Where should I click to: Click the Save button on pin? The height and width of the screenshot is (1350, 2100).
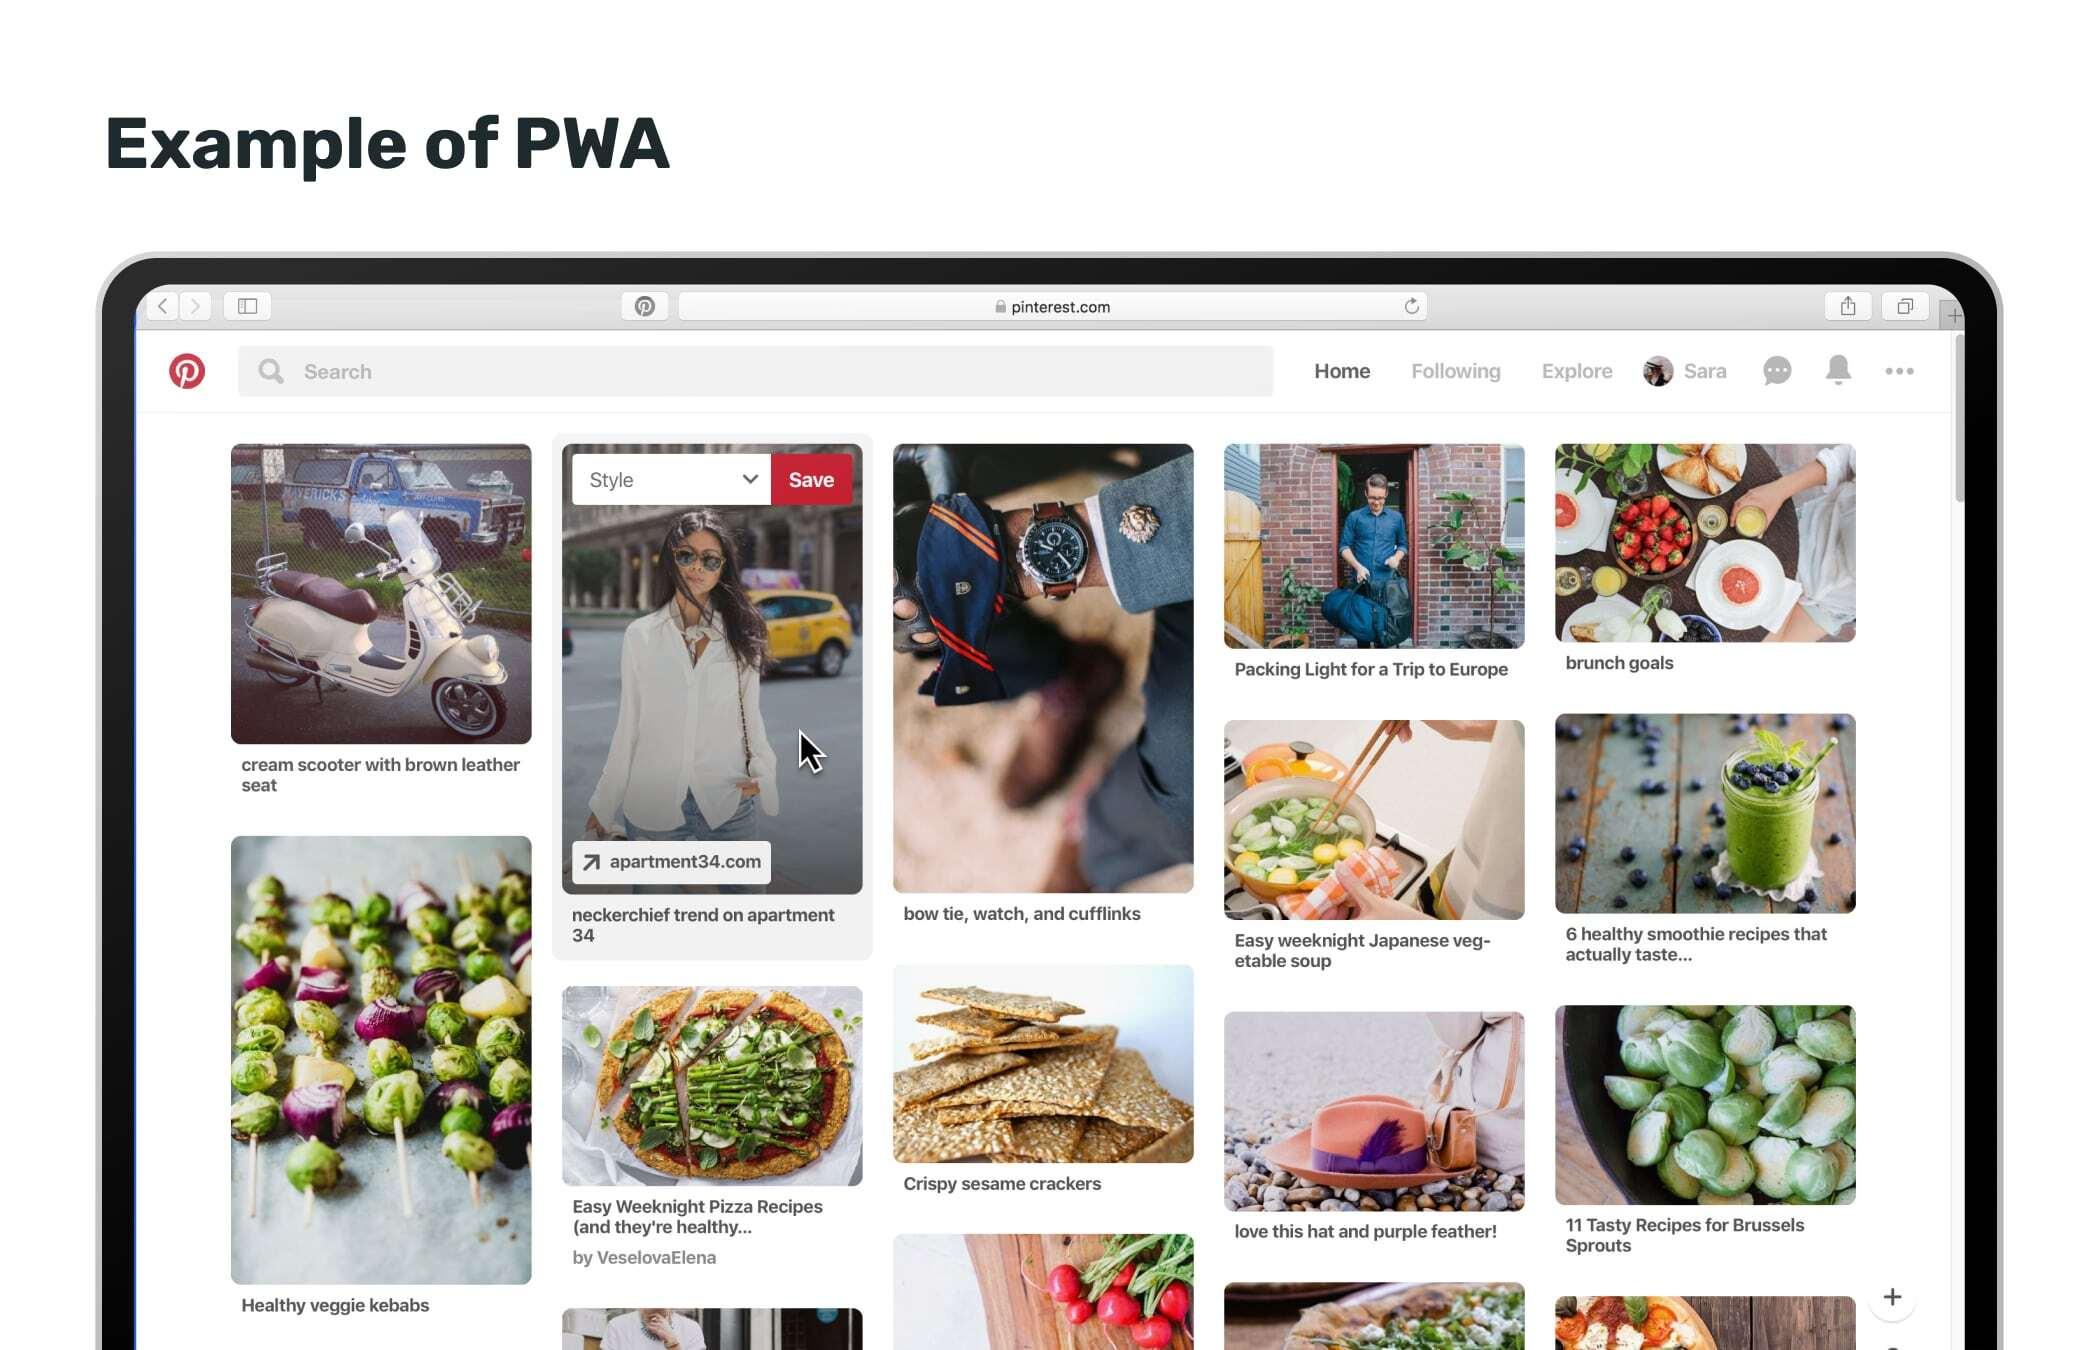coord(808,479)
